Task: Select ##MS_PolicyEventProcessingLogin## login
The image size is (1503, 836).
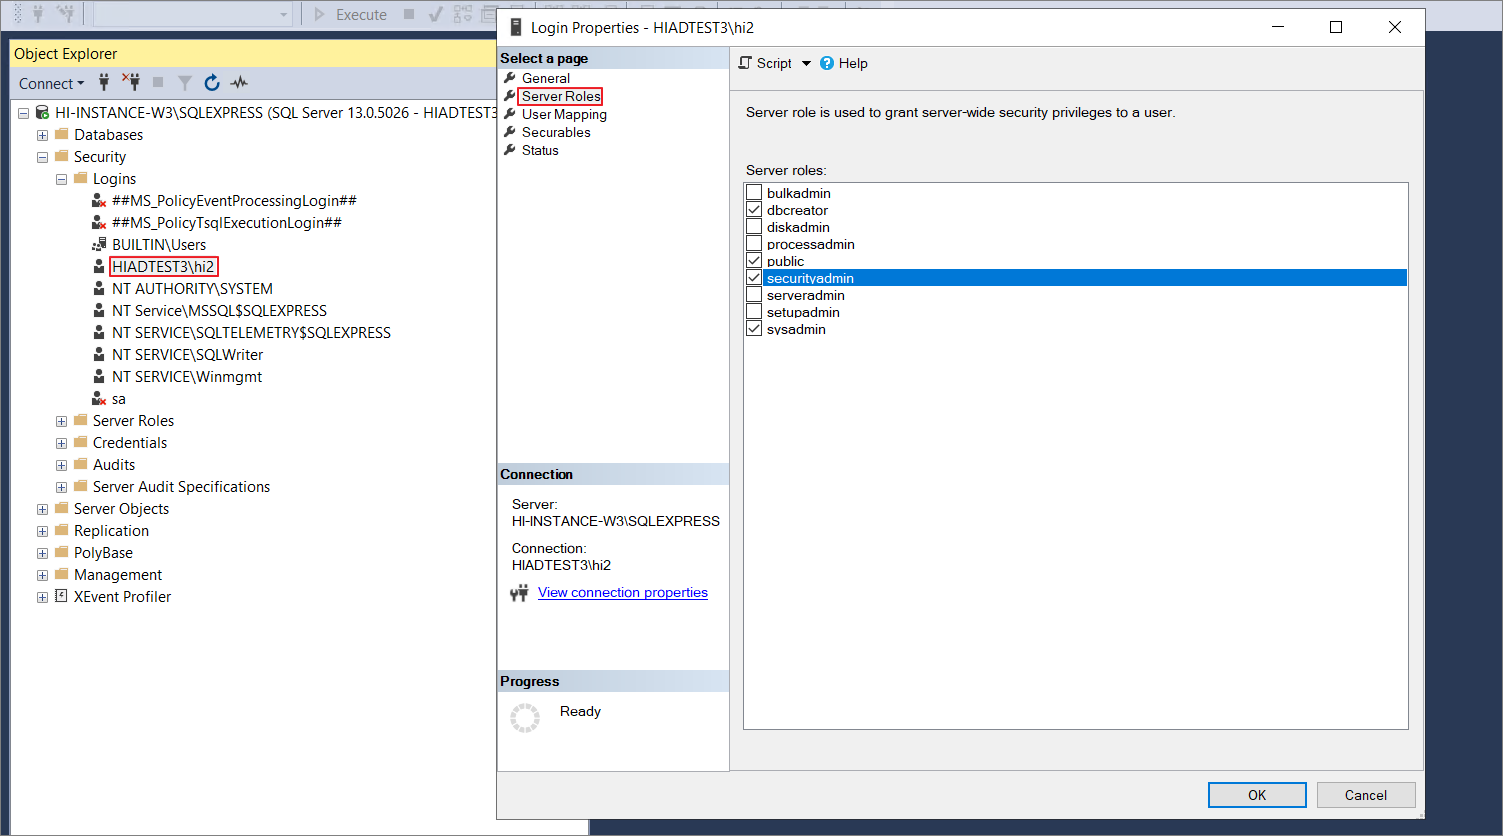Action: pyautogui.click(x=234, y=201)
